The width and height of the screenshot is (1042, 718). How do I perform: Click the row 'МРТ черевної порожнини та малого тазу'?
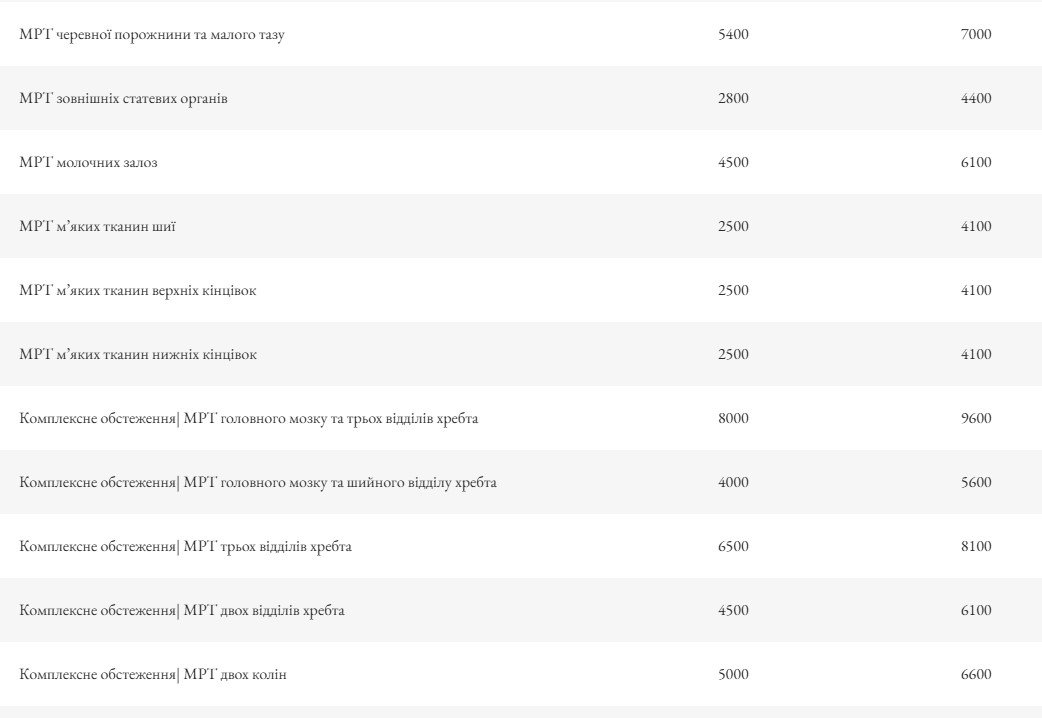(x=152, y=35)
